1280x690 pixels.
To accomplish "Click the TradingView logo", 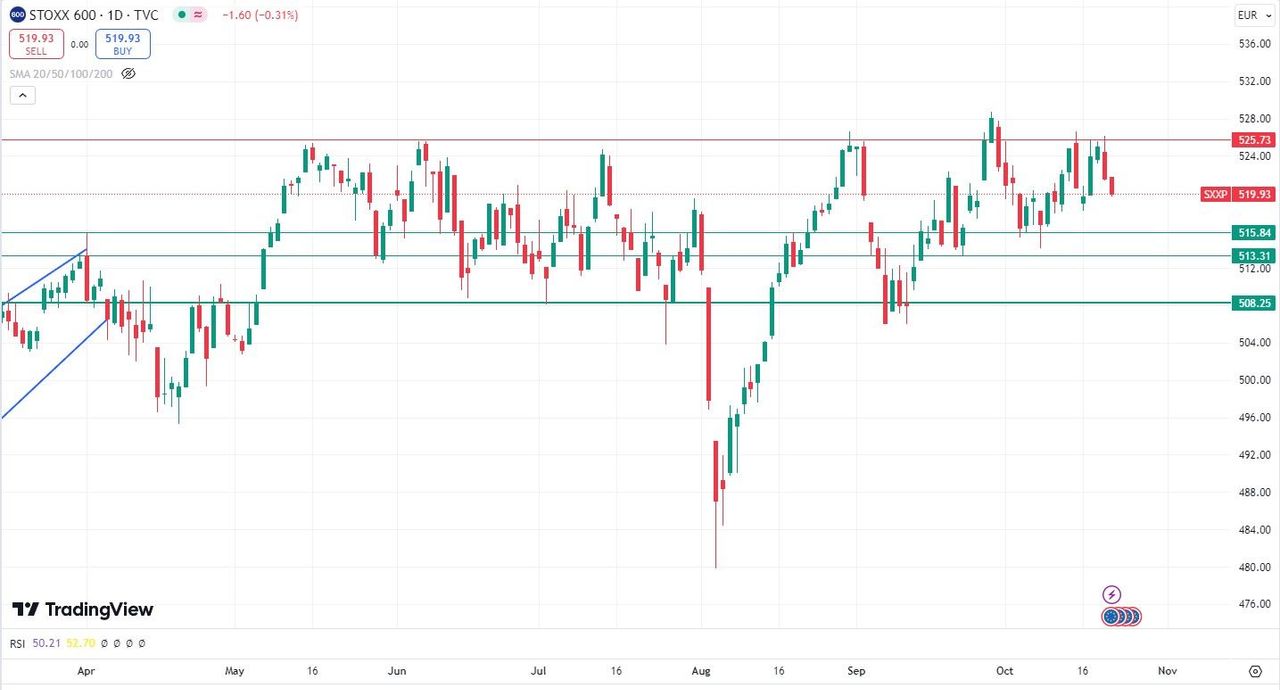I will click(83, 609).
